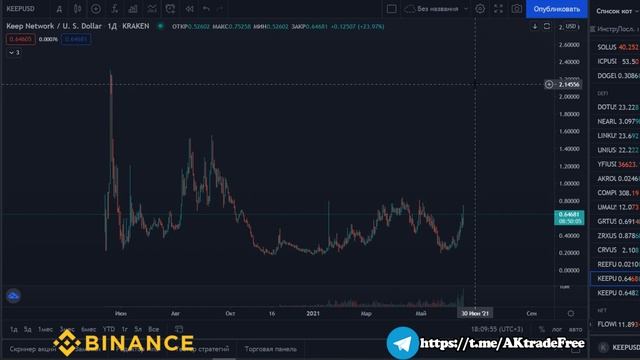Expand the collapsed indicators legend marked 3
Screen dimensions: 640x360
(x=14, y=52)
